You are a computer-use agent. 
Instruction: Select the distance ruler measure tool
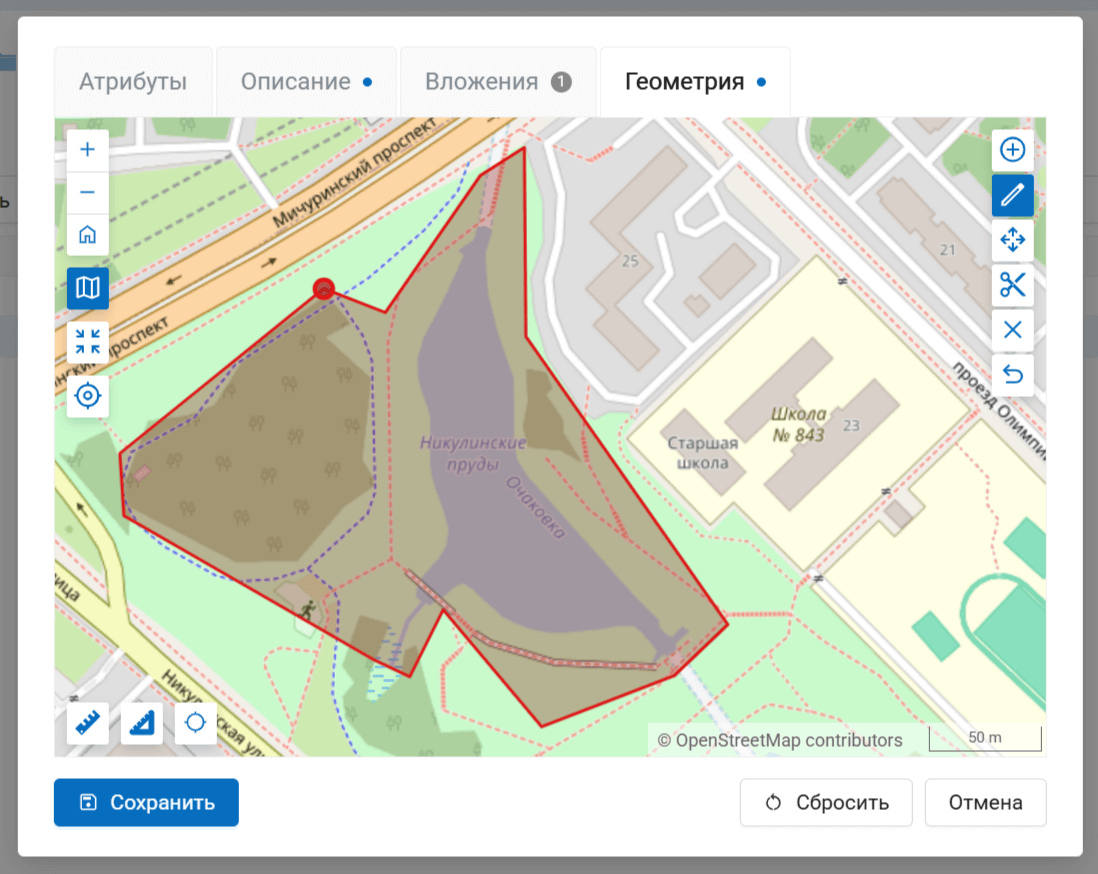click(88, 722)
